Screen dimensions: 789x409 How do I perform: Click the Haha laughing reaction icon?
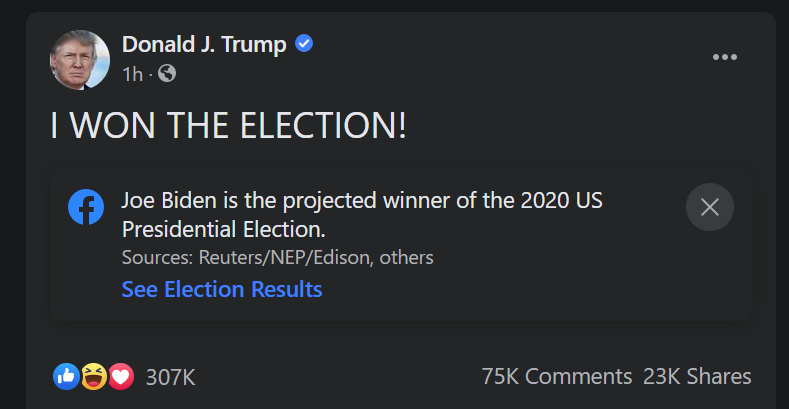(94, 376)
